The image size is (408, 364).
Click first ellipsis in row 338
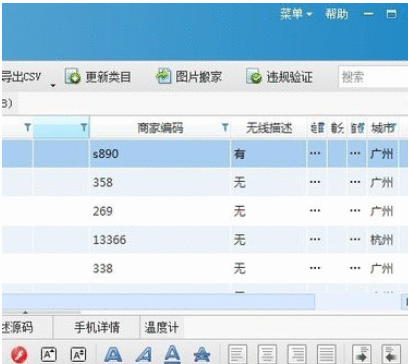[x=315, y=268]
